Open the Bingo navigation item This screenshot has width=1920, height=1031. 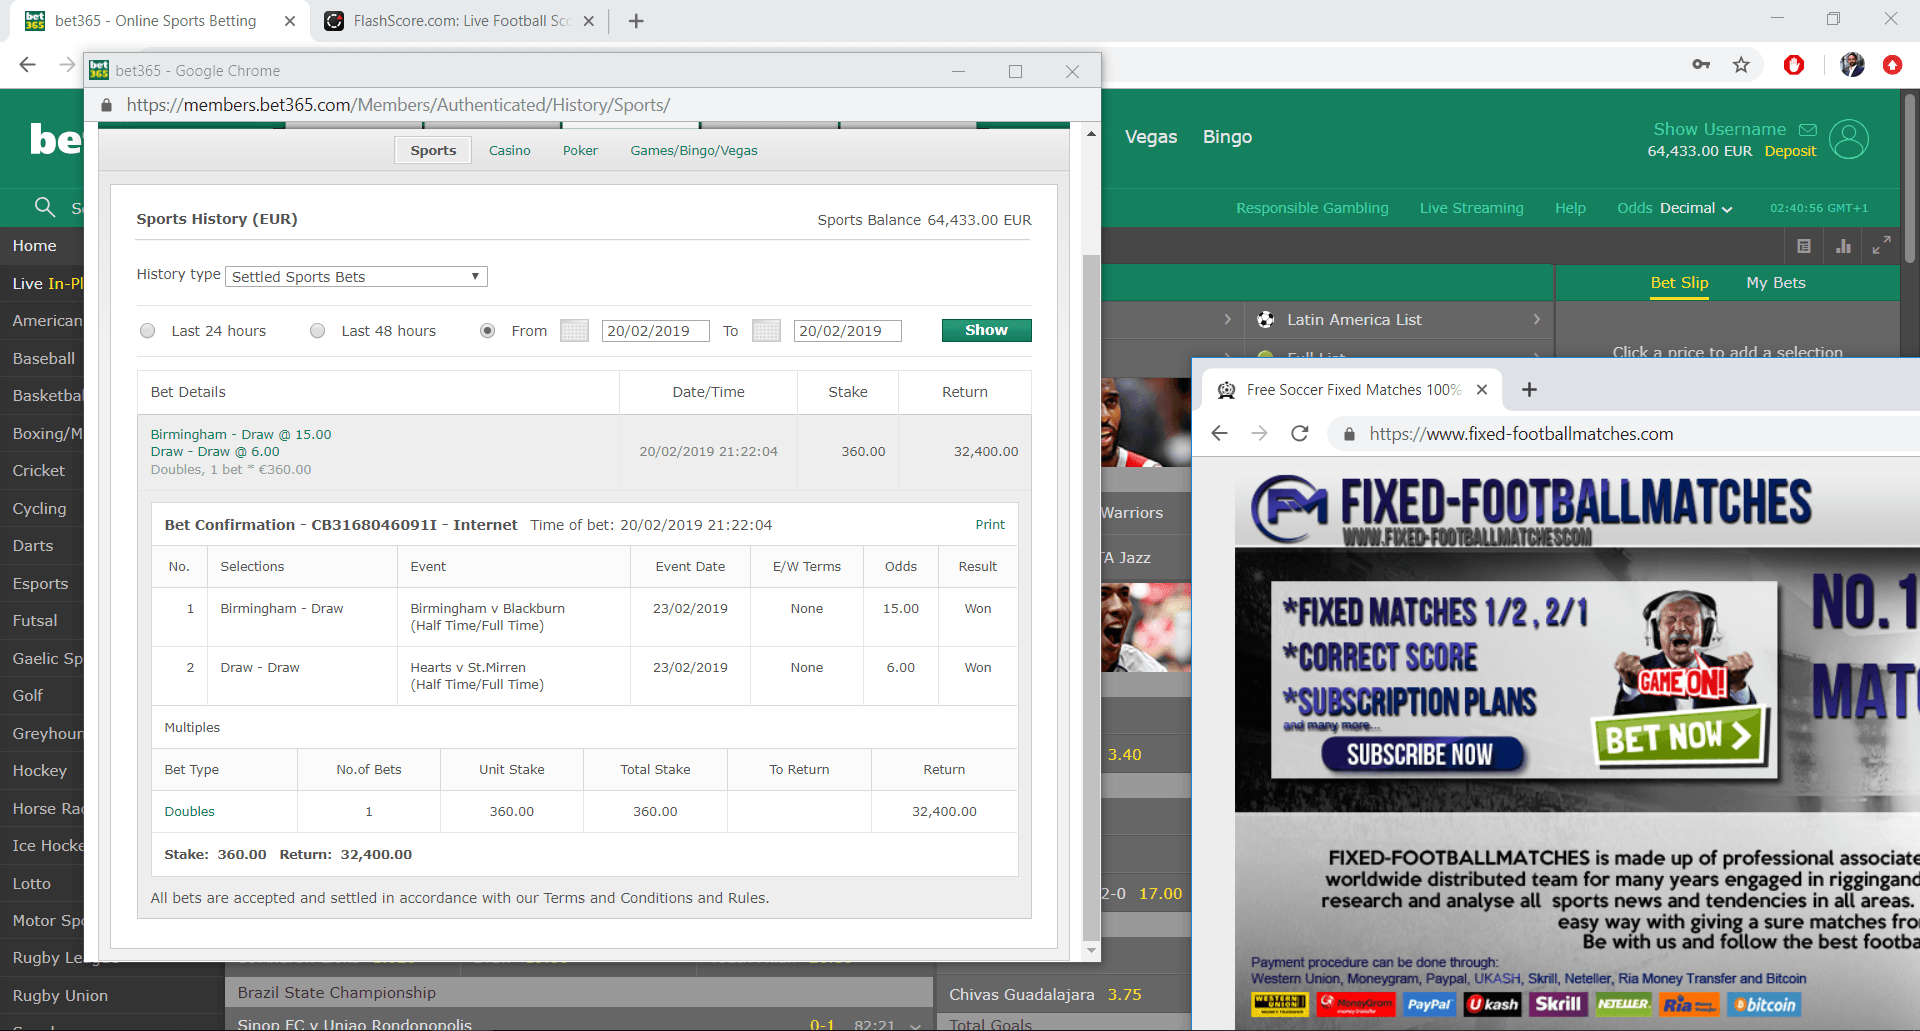pos(1227,137)
